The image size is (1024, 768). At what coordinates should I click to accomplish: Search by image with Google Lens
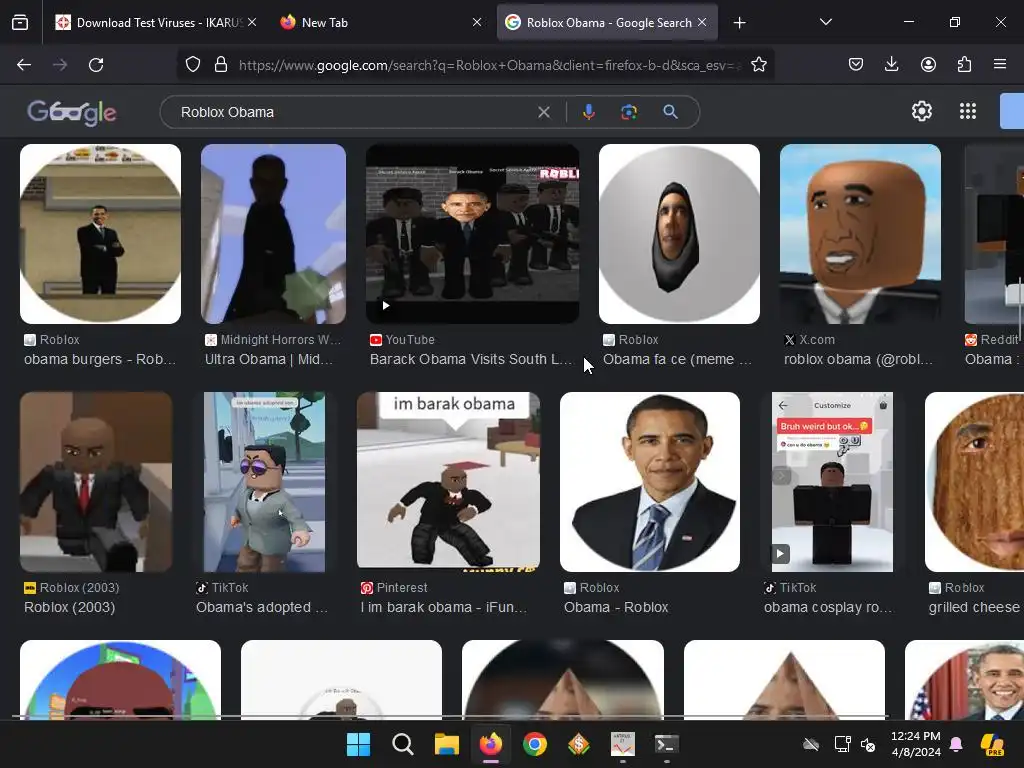pyautogui.click(x=629, y=112)
